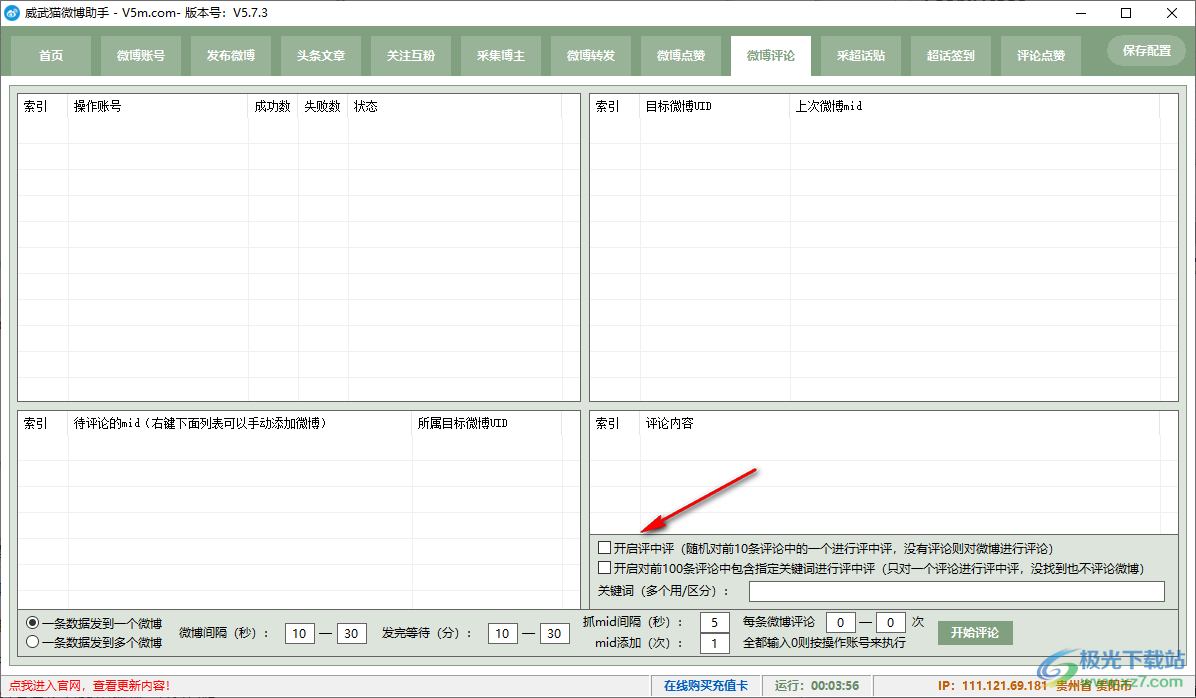Switch to the 微博账号 tab

[141, 56]
